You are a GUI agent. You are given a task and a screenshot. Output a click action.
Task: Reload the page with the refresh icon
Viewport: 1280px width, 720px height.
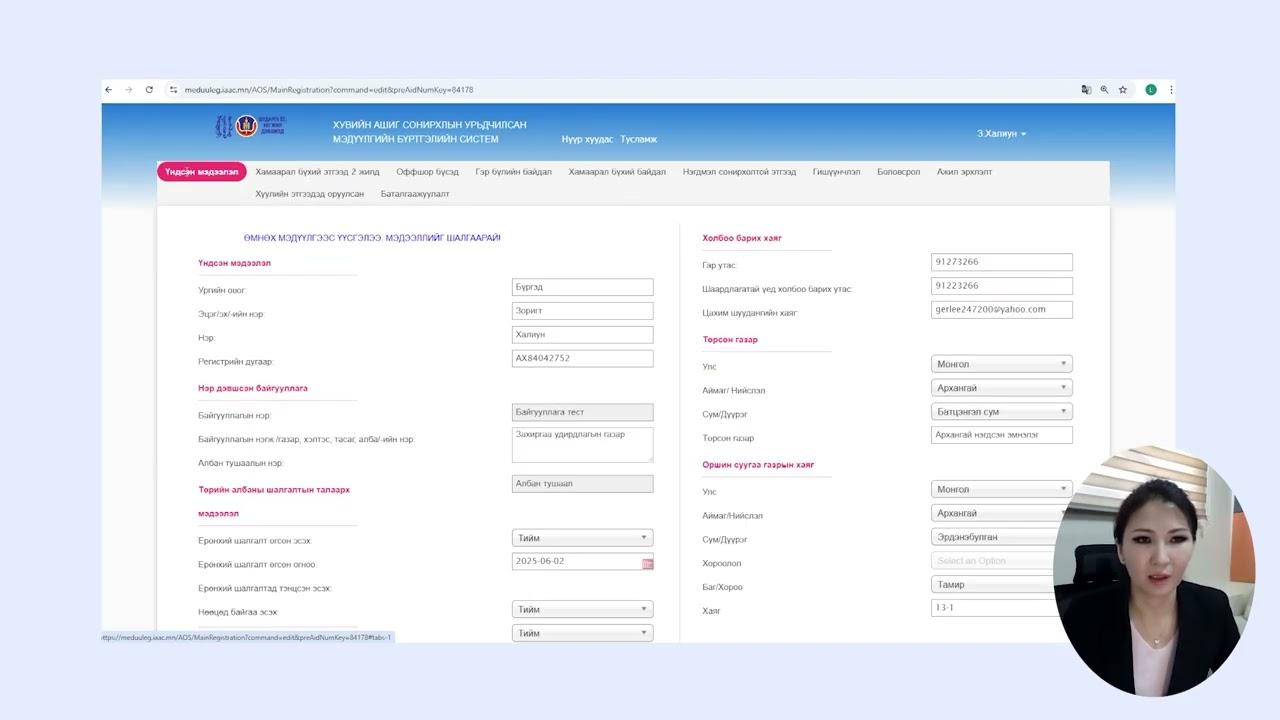pyautogui.click(x=149, y=90)
